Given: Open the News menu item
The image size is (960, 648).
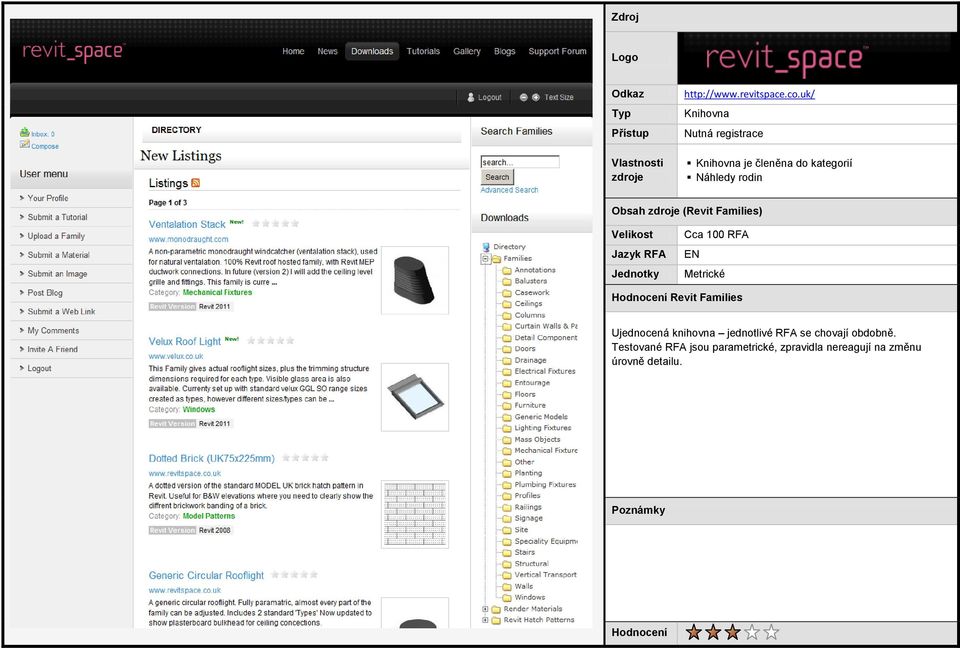Looking at the screenshot, I should 328,51.
